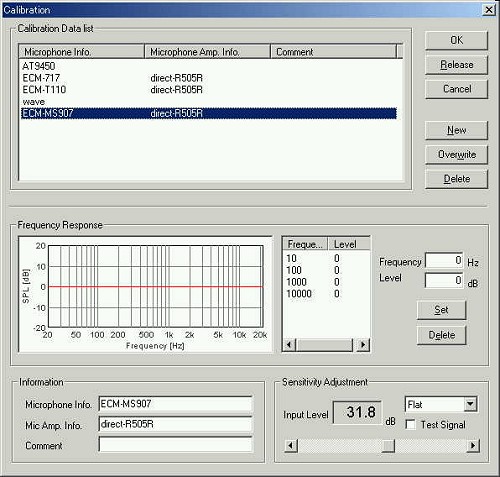Click the OK button

point(456,40)
